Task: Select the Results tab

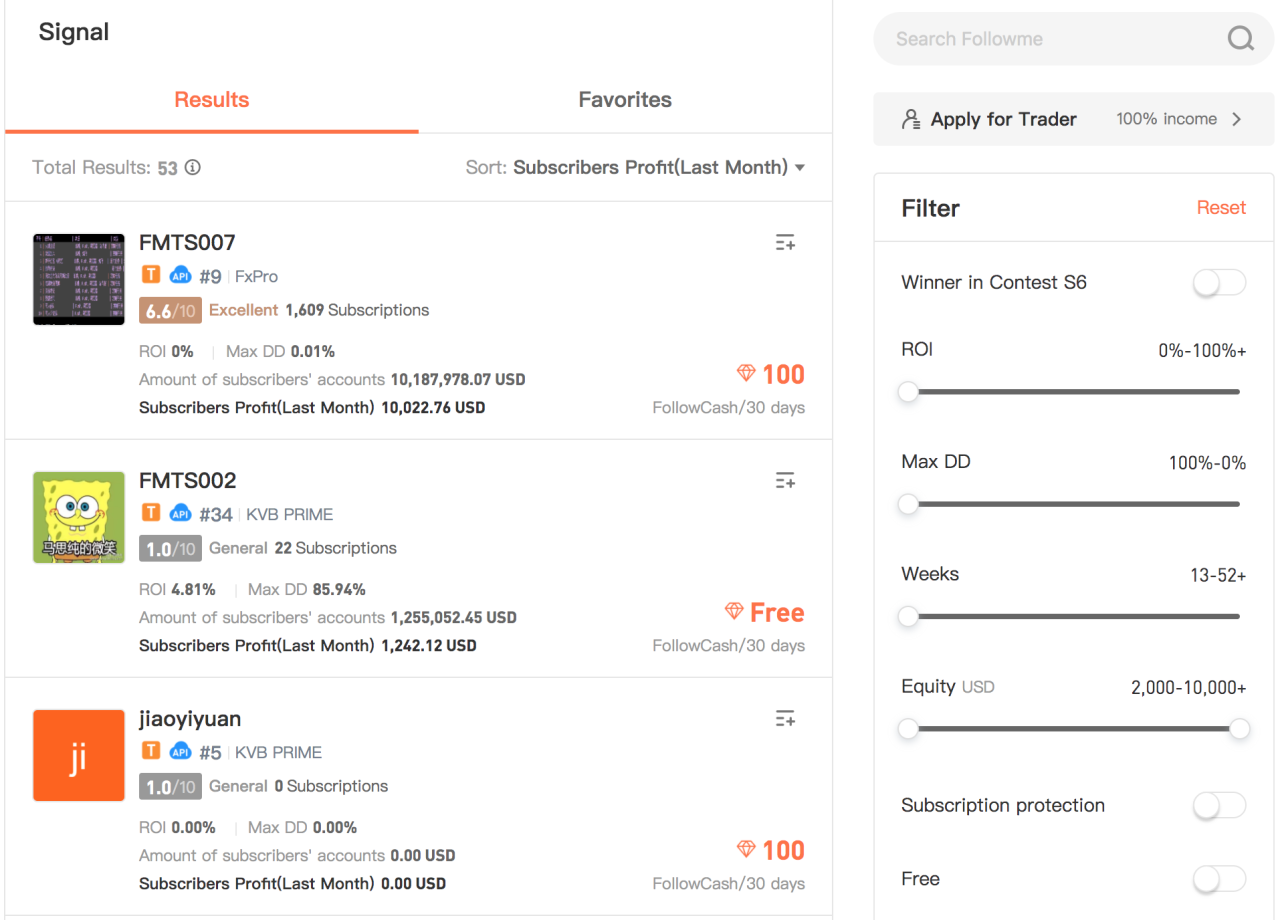Action: point(212,100)
